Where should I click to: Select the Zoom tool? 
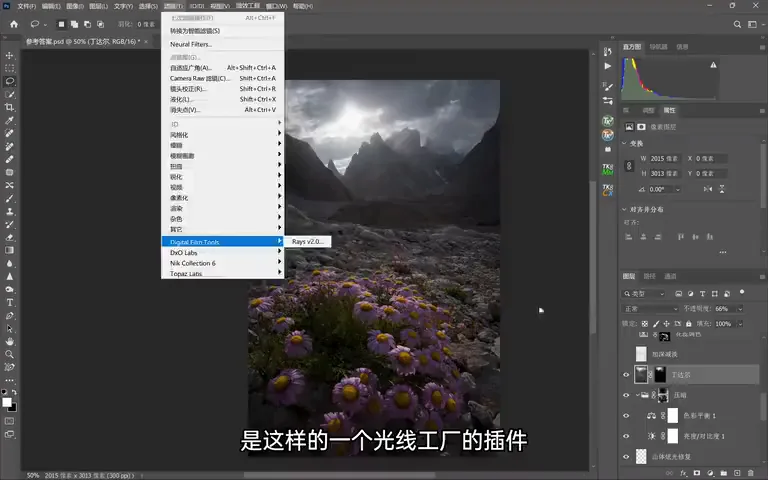[9, 354]
